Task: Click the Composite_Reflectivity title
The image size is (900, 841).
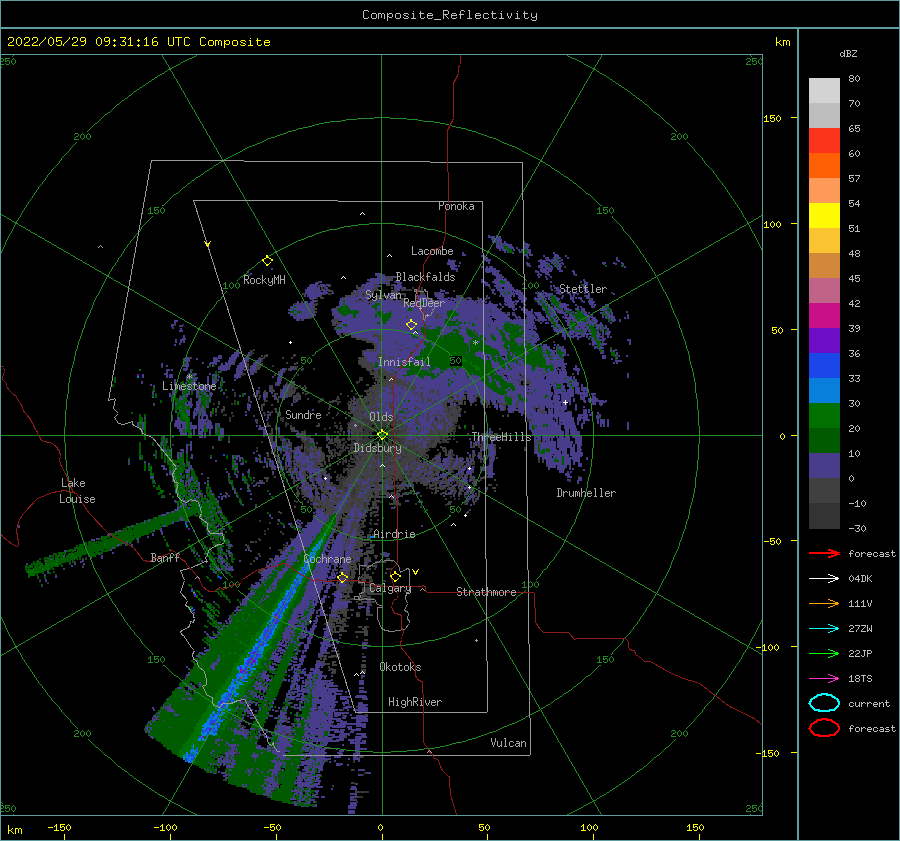Action: (x=449, y=15)
